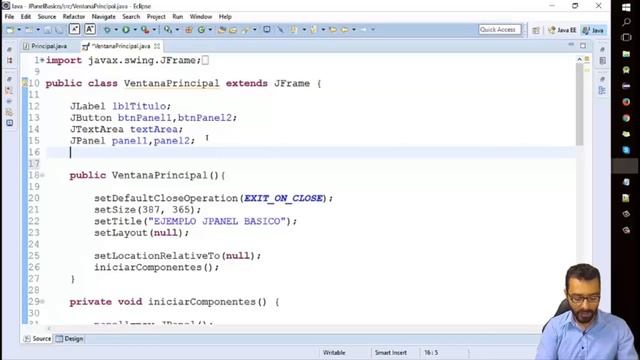Open the File menu
640x360 pixels.
[x=9, y=17]
